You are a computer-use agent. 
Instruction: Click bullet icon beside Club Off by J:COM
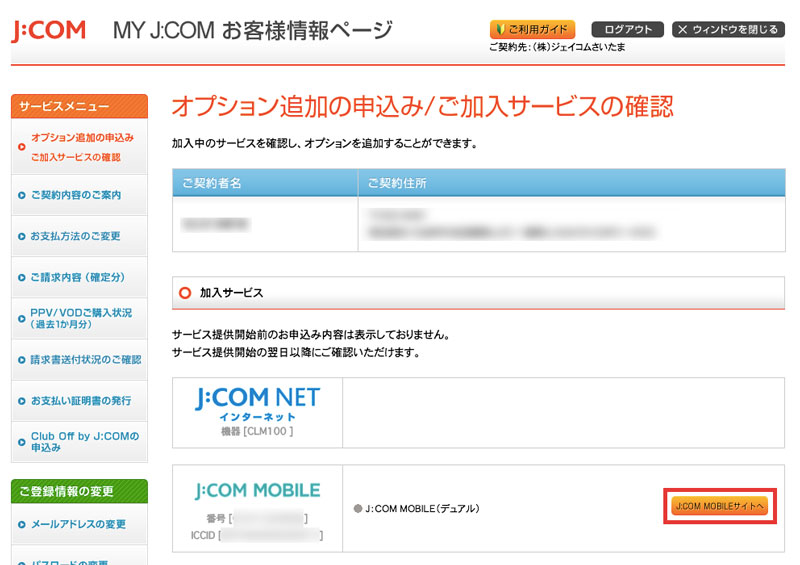(21, 442)
